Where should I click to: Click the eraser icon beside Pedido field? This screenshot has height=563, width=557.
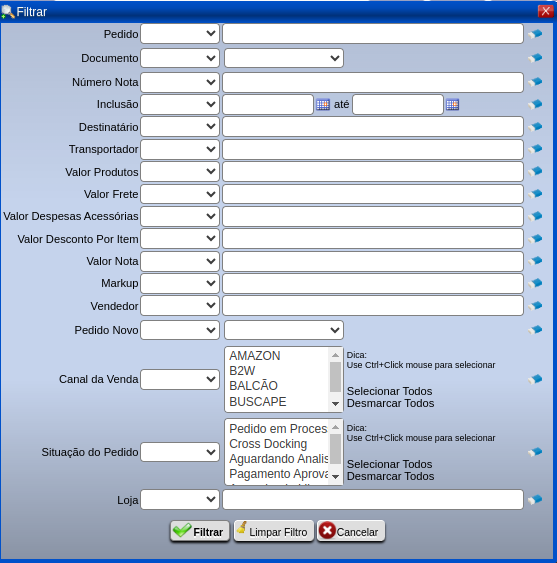535,34
